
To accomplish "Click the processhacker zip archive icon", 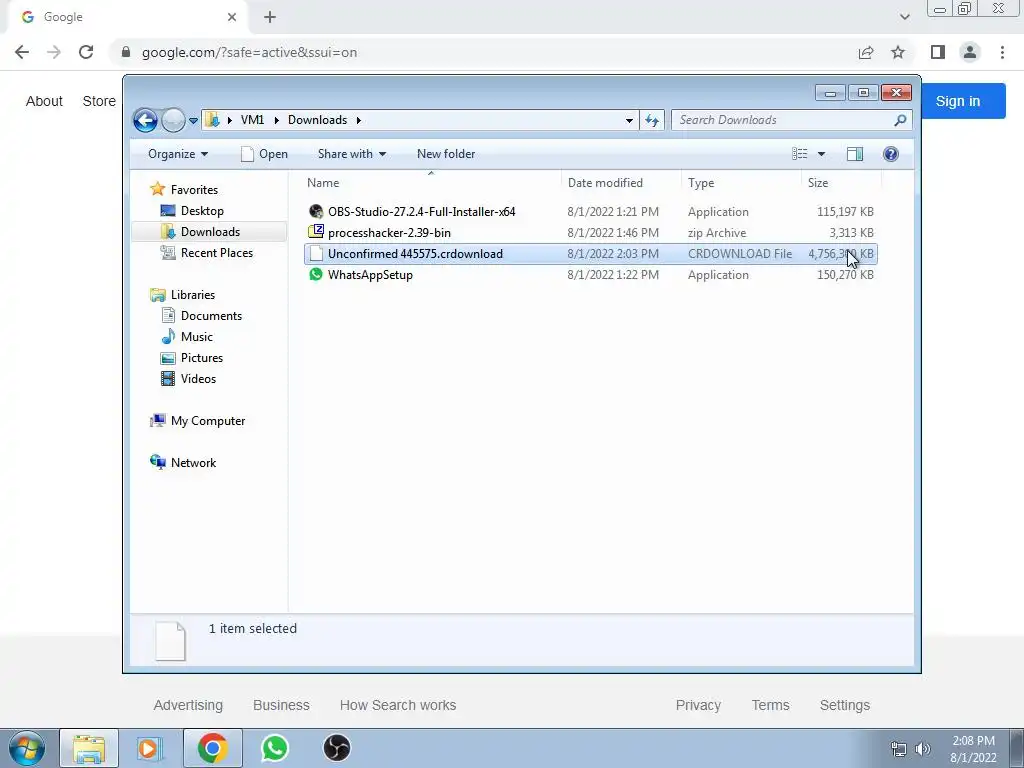I will point(316,231).
